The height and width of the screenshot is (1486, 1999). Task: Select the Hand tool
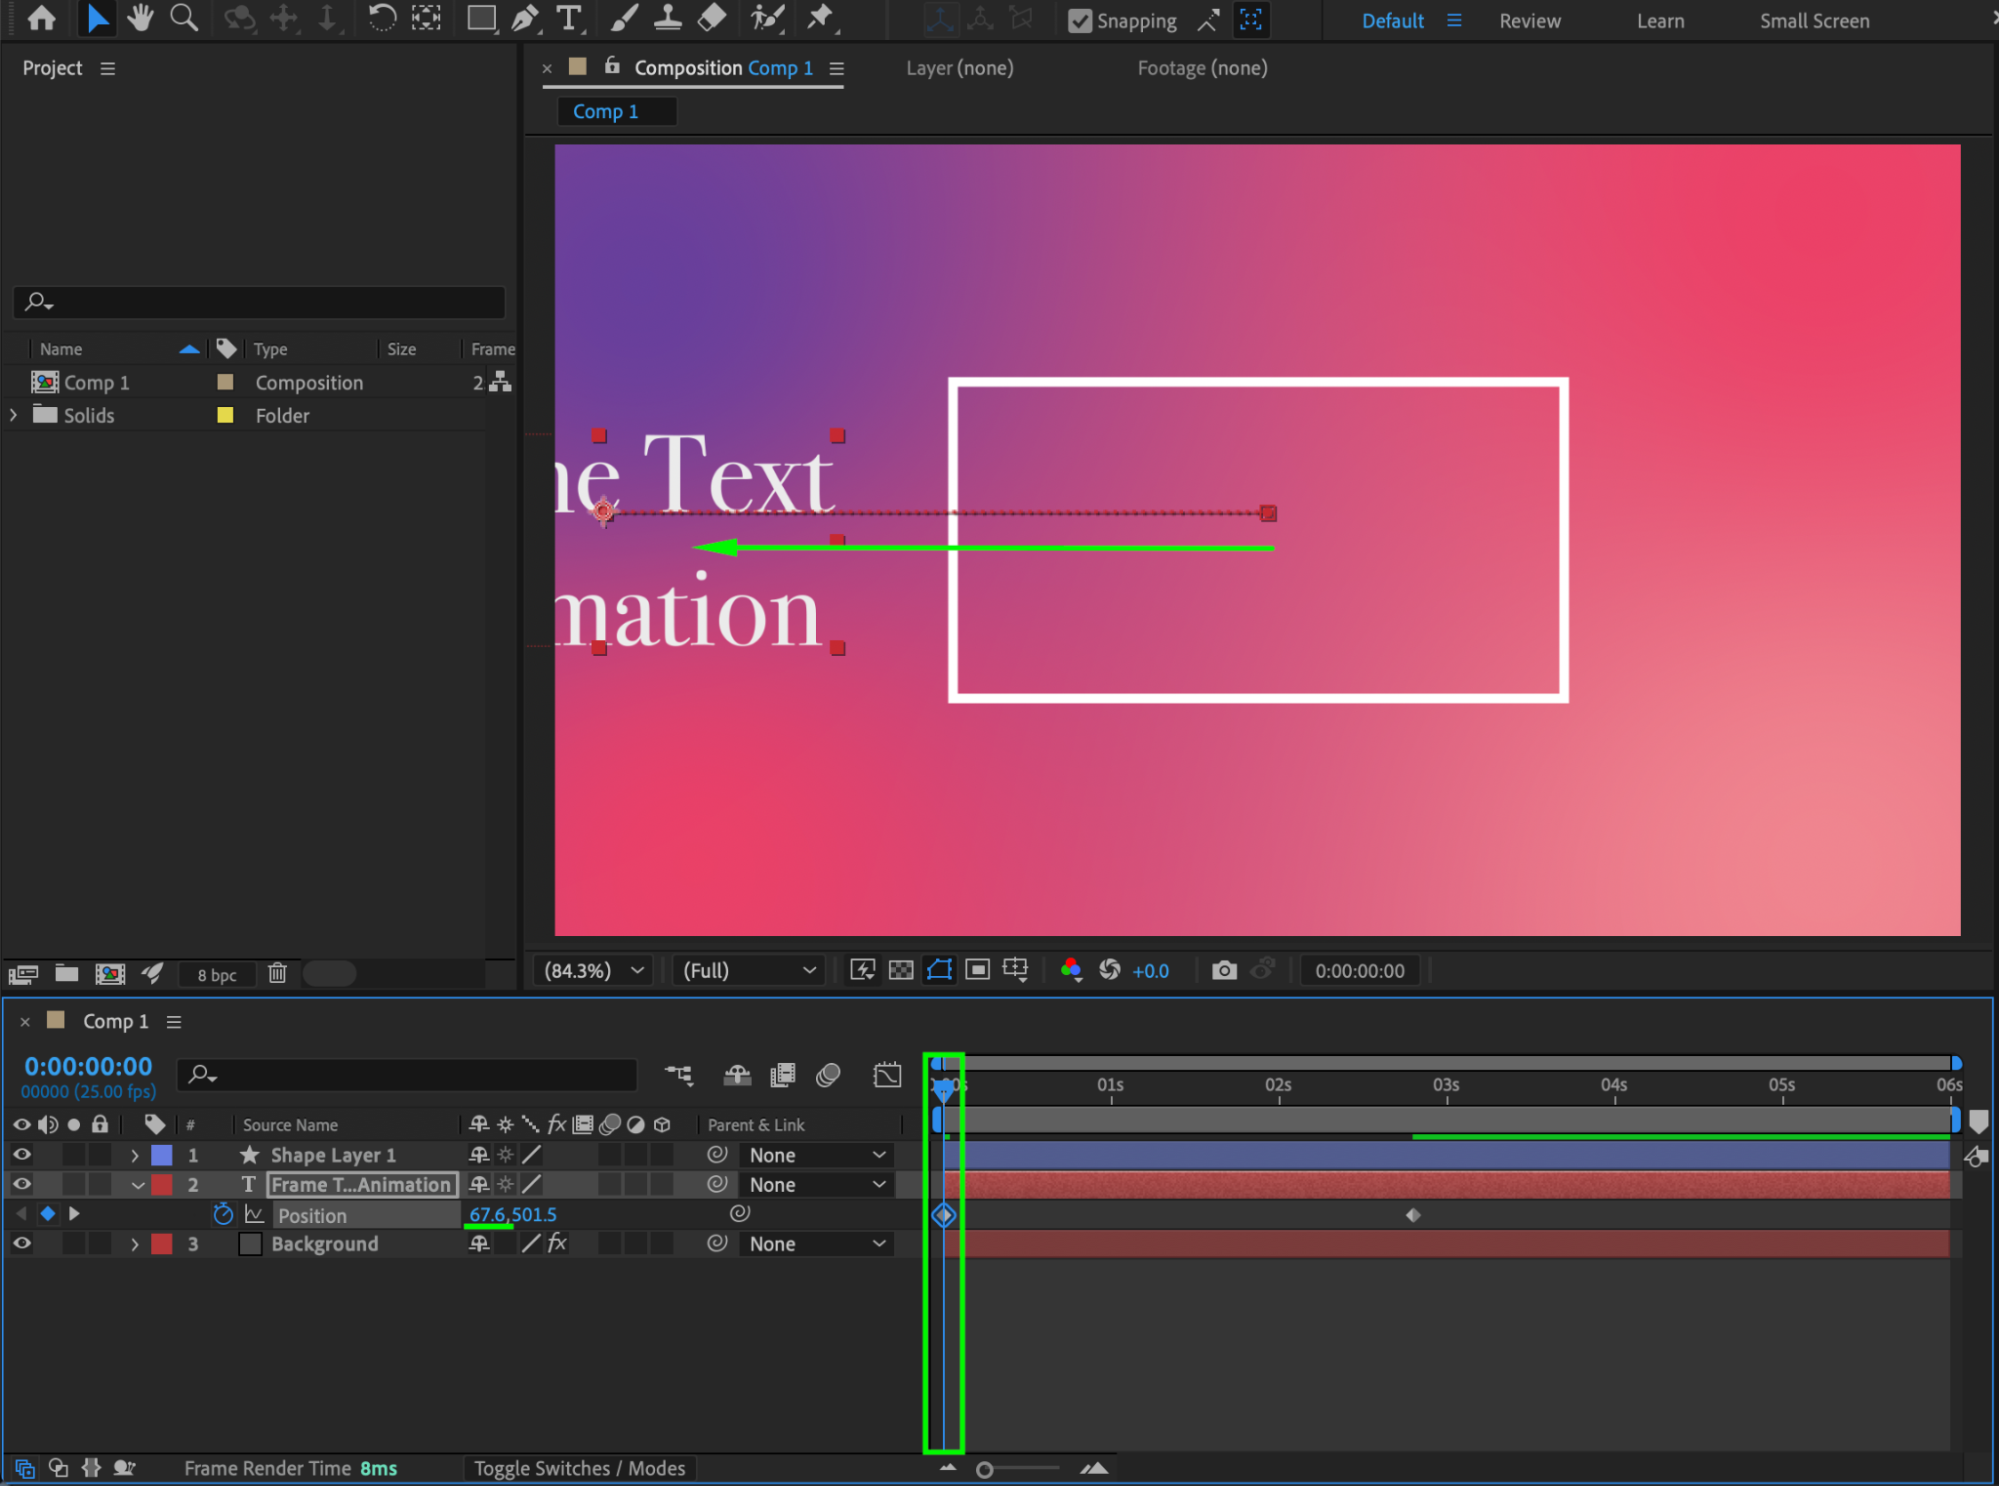[x=140, y=18]
